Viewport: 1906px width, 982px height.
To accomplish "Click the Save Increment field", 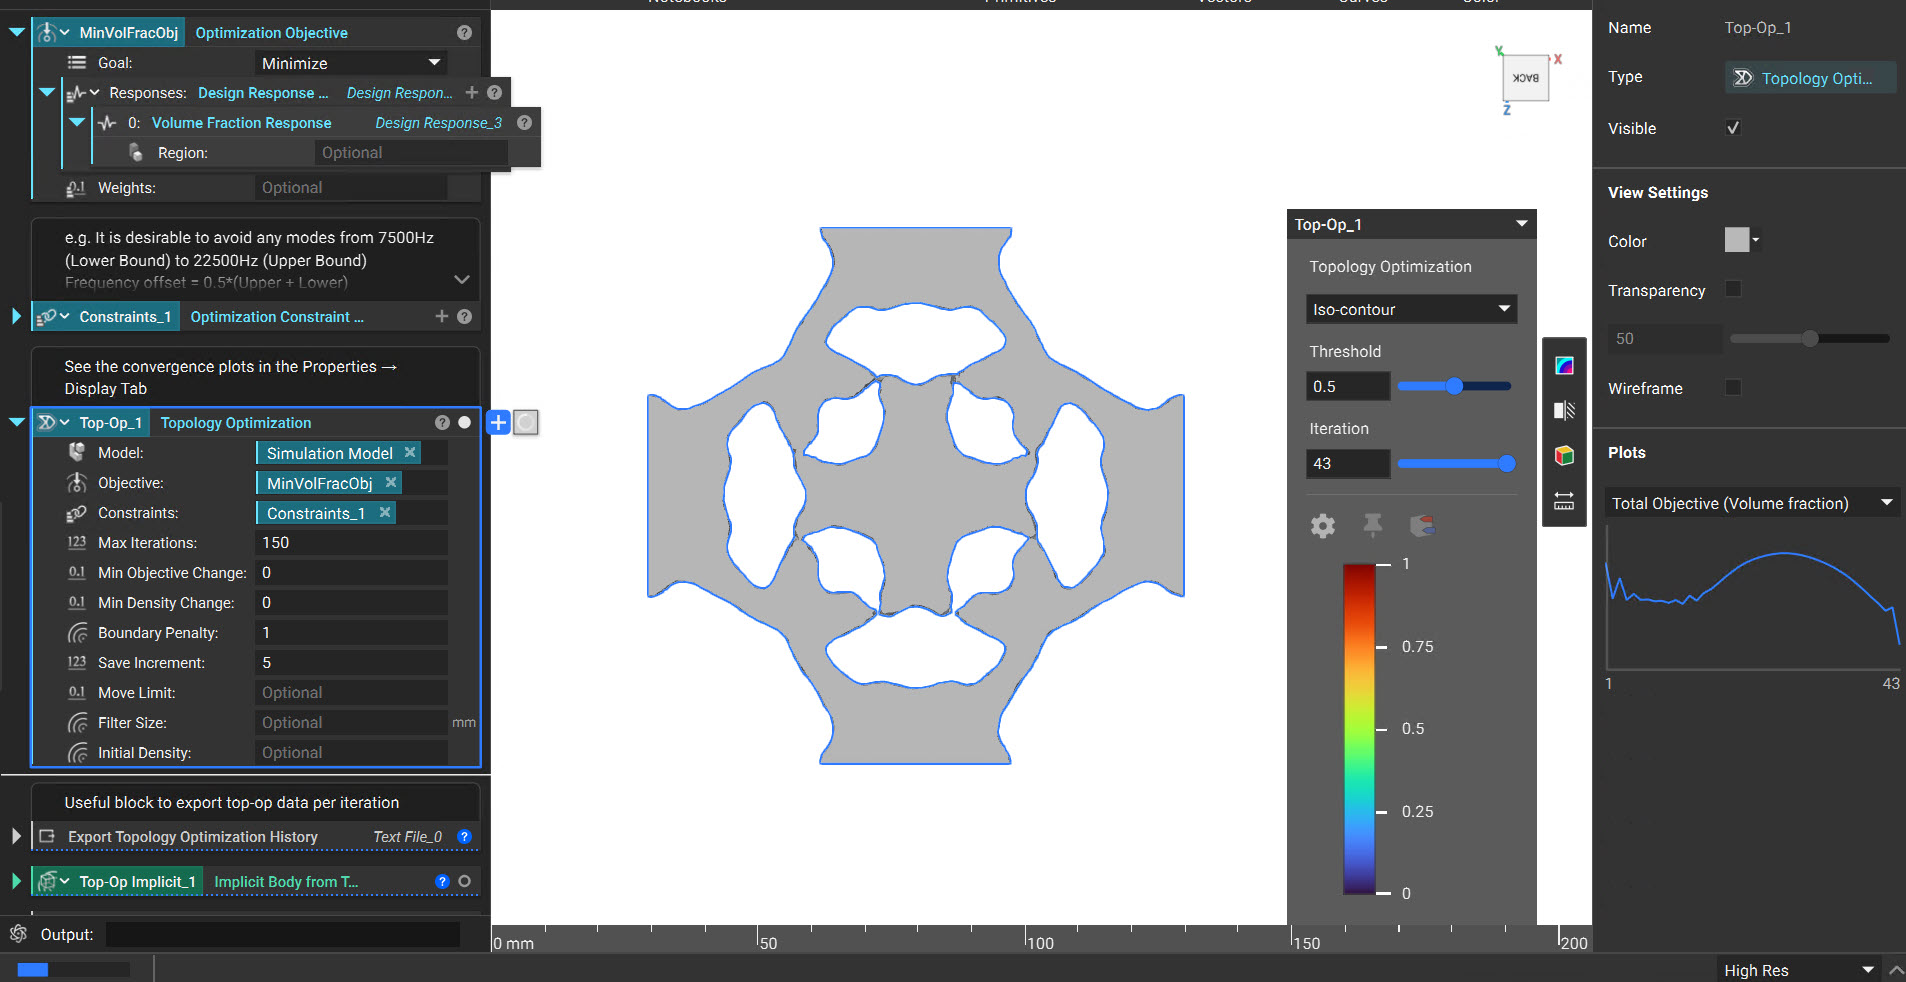I will click(351, 663).
